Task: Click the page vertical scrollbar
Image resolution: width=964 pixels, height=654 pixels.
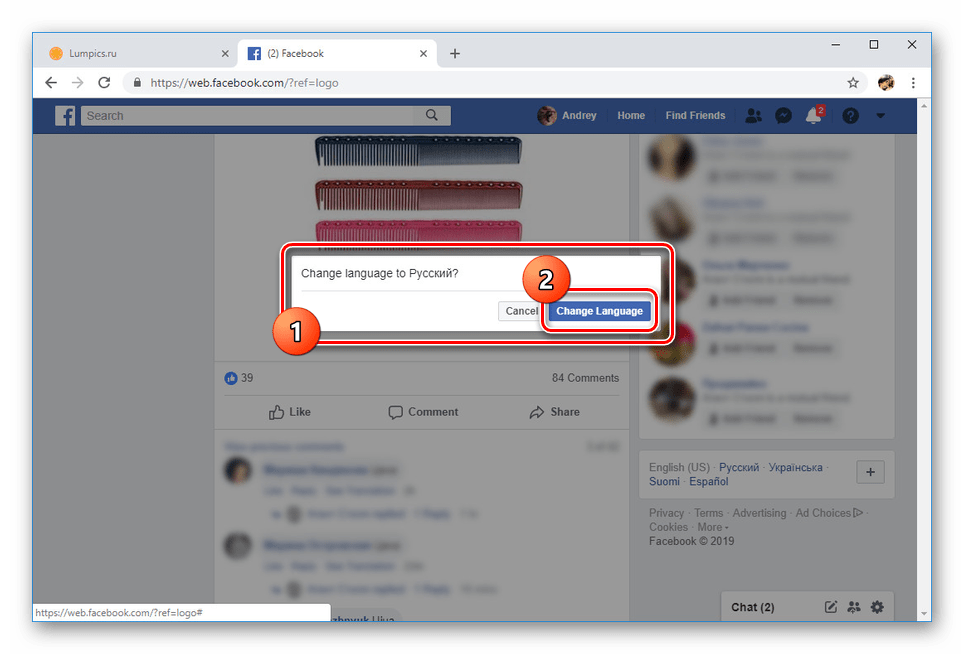Action: (x=923, y=360)
